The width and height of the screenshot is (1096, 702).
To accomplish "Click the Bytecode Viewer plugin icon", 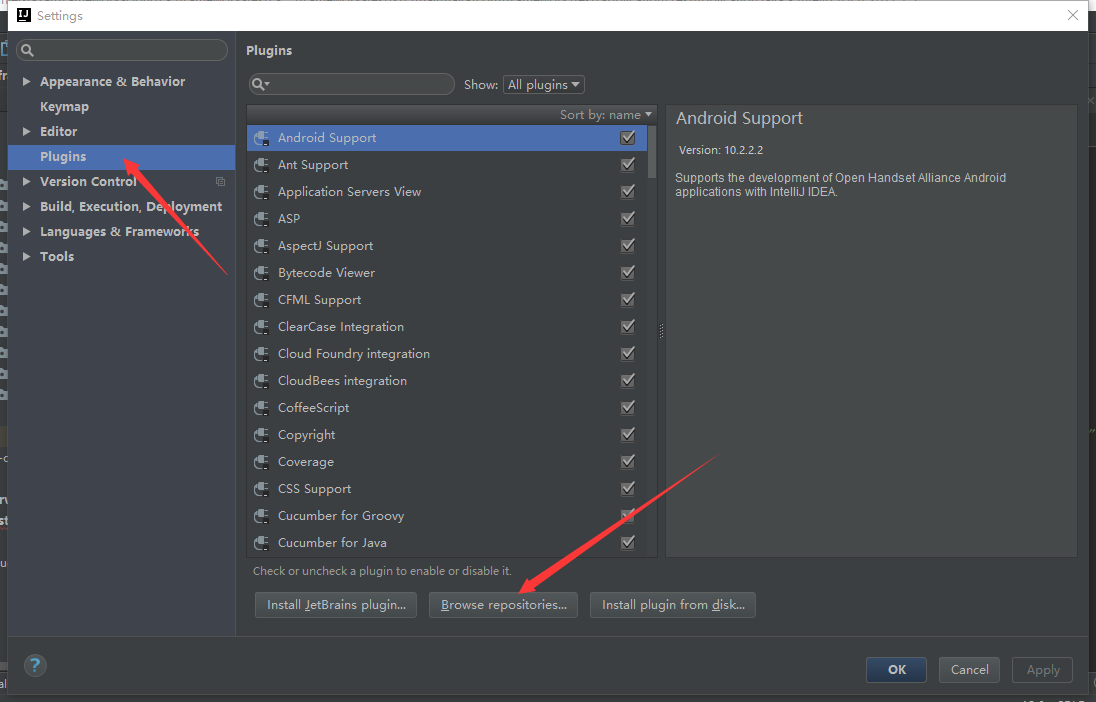I will pos(261,273).
